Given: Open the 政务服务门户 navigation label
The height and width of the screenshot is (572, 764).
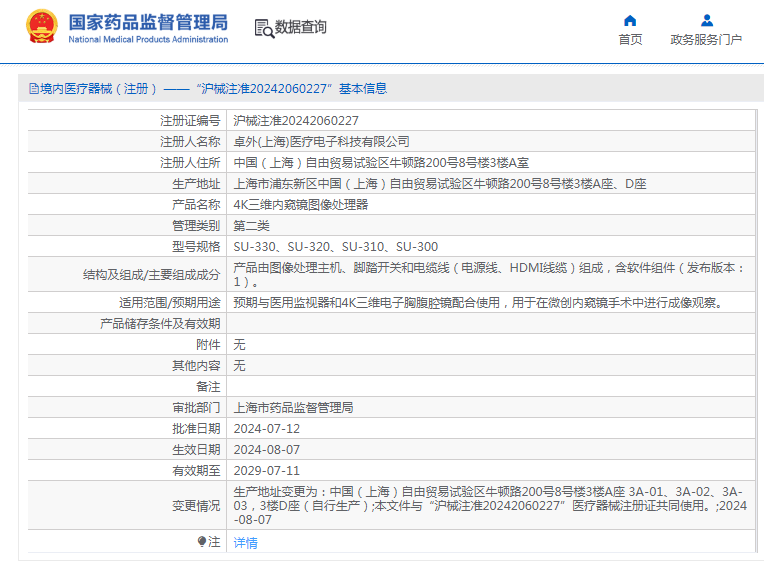Looking at the screenshot, I should [x=706, y=40].
